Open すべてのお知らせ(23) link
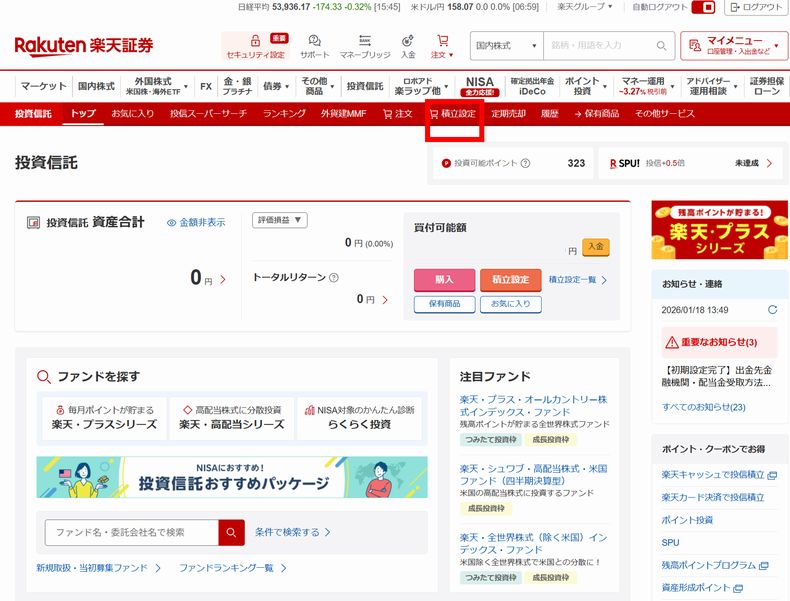The height and width of the screenshot is (601, 790). 703,407
